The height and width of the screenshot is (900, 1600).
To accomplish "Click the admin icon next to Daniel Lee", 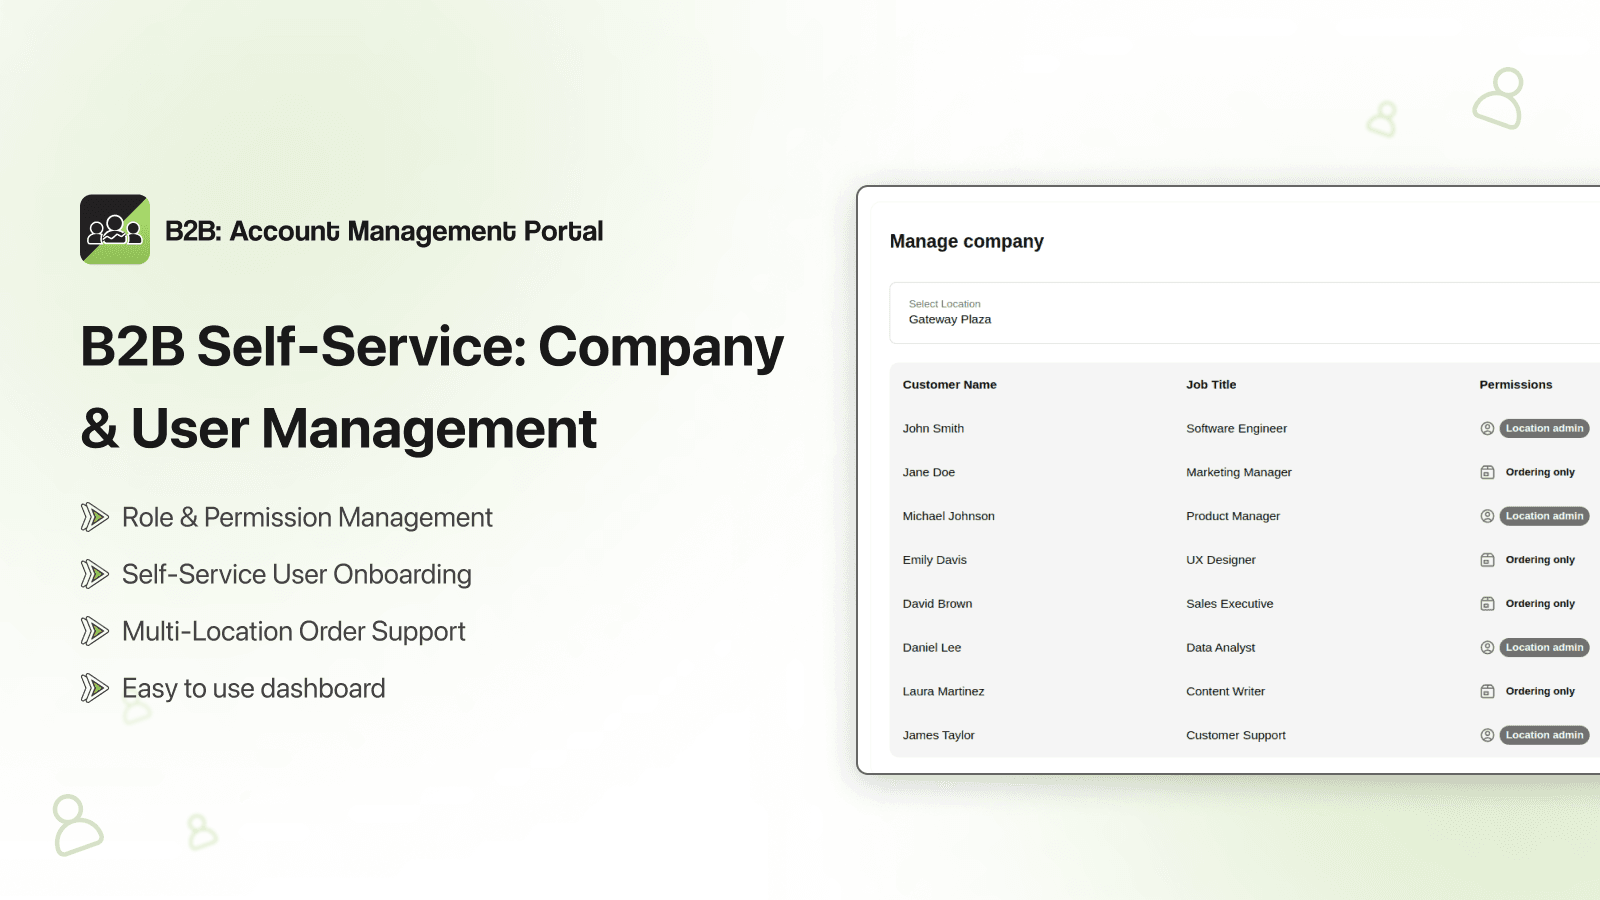I will (x=1487, y=647).
